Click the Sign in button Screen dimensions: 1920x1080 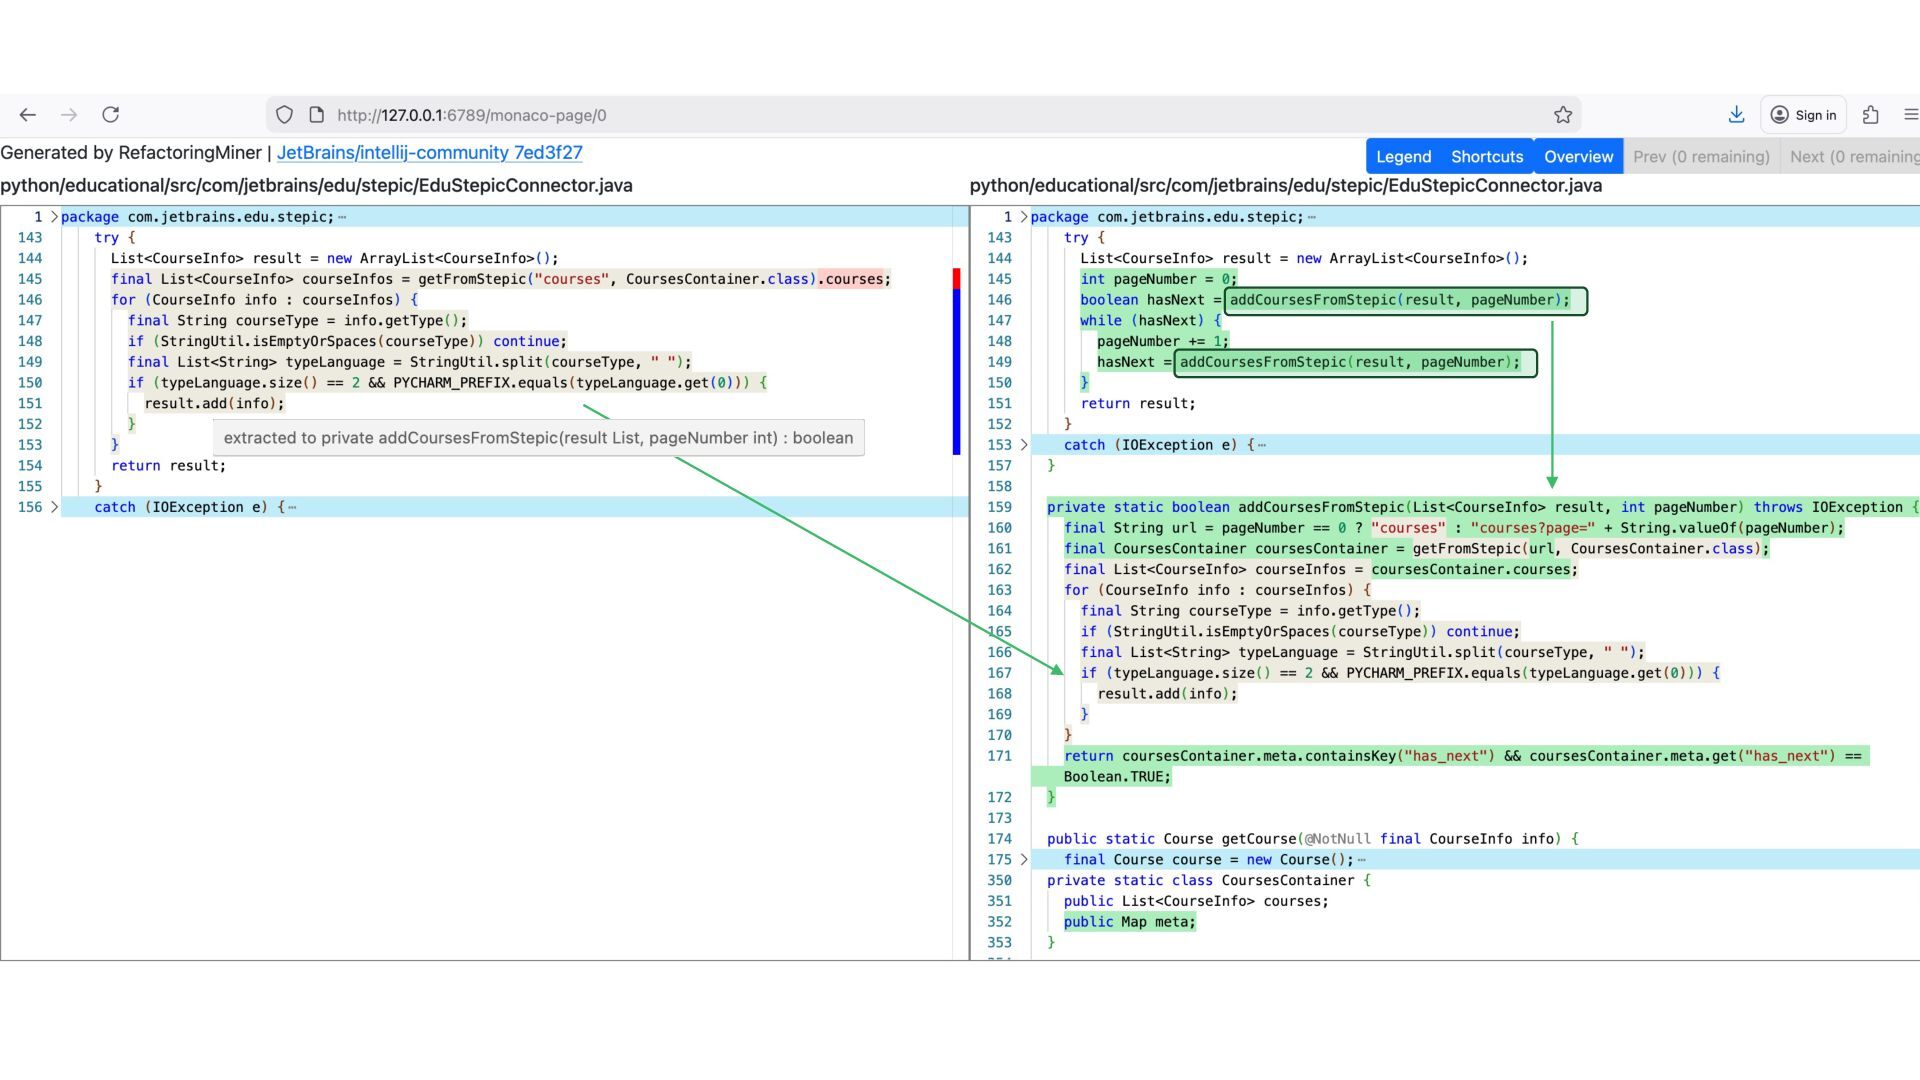coord(1804,115)
